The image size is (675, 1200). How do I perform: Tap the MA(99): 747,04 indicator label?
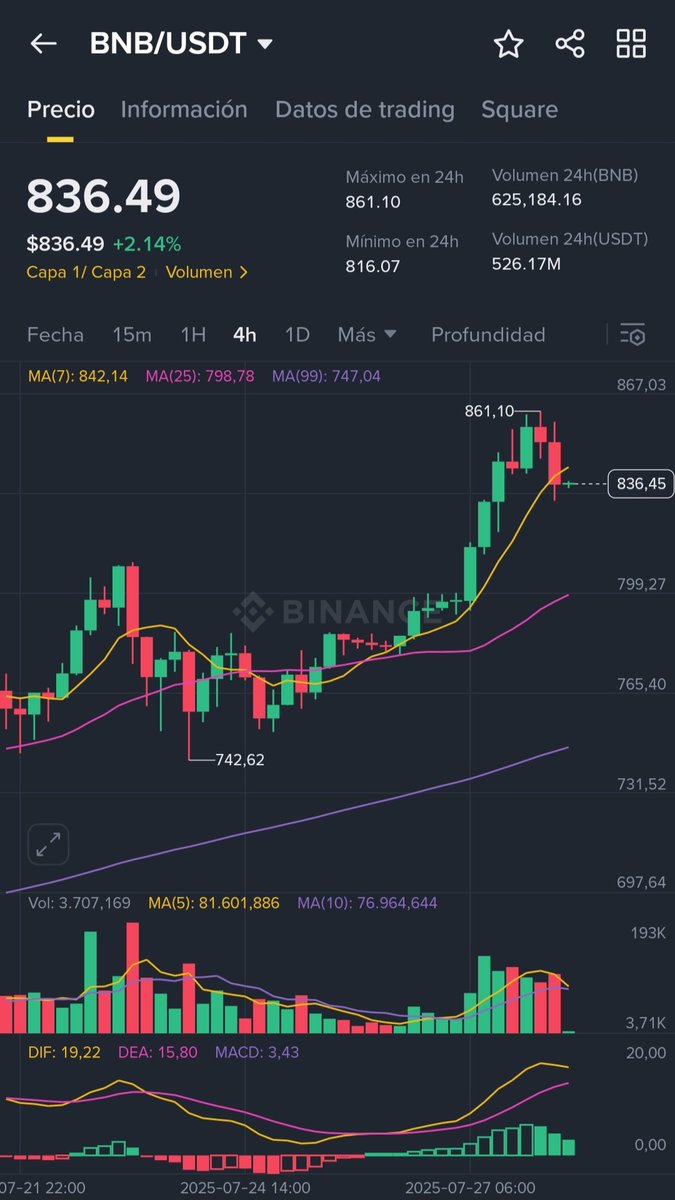(326, 376)
